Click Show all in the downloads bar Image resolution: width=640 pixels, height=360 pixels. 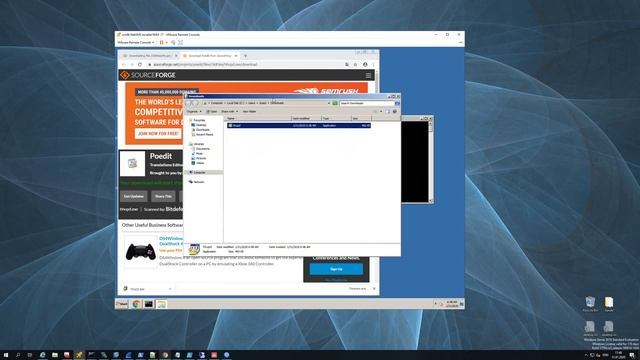click(358, 289)
